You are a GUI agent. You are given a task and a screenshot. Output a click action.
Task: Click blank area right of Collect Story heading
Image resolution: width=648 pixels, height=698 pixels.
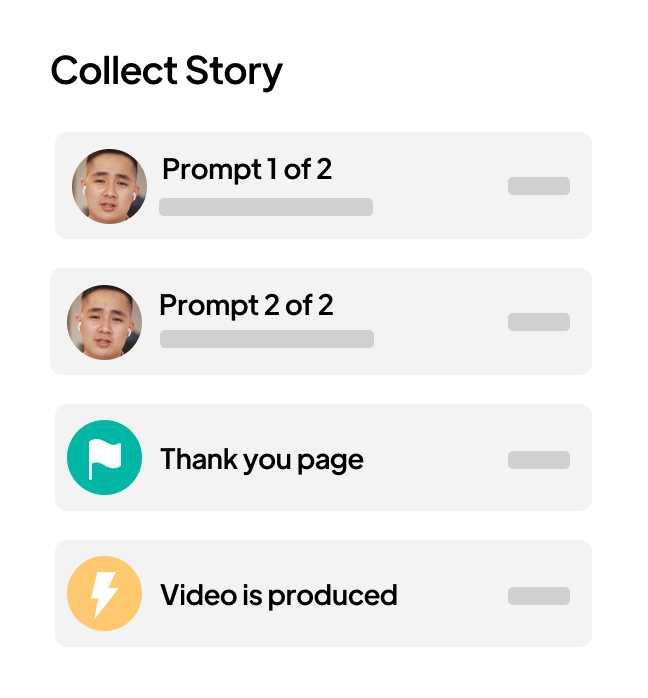click(450, 71)
